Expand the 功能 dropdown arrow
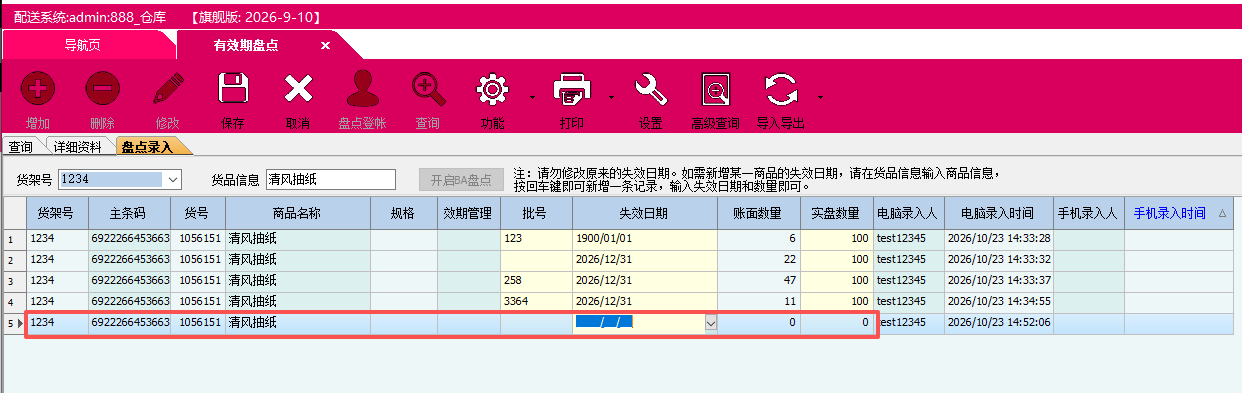Viewport: 1242px width, 393px height. click(532, 98)
